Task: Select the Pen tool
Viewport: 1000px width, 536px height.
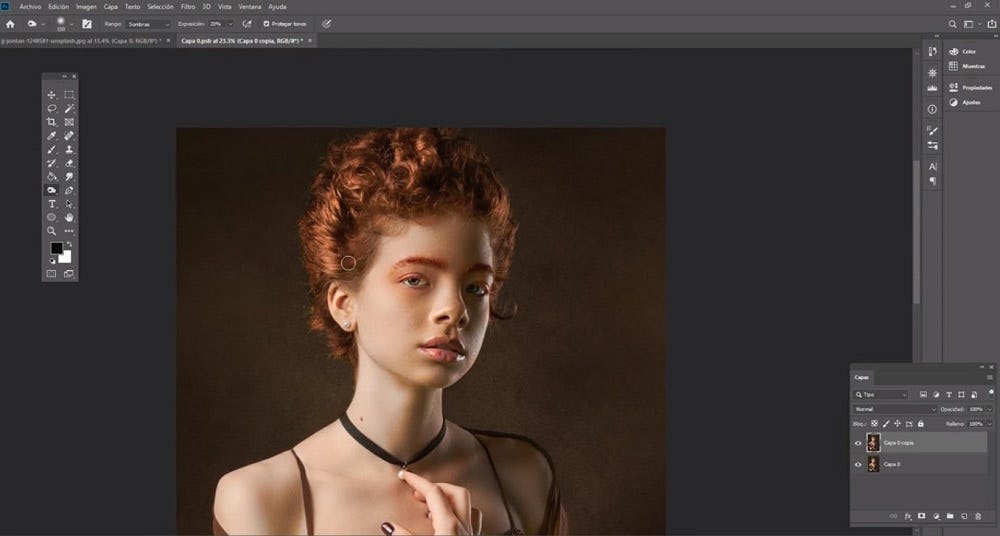Action: coord(69,190)
